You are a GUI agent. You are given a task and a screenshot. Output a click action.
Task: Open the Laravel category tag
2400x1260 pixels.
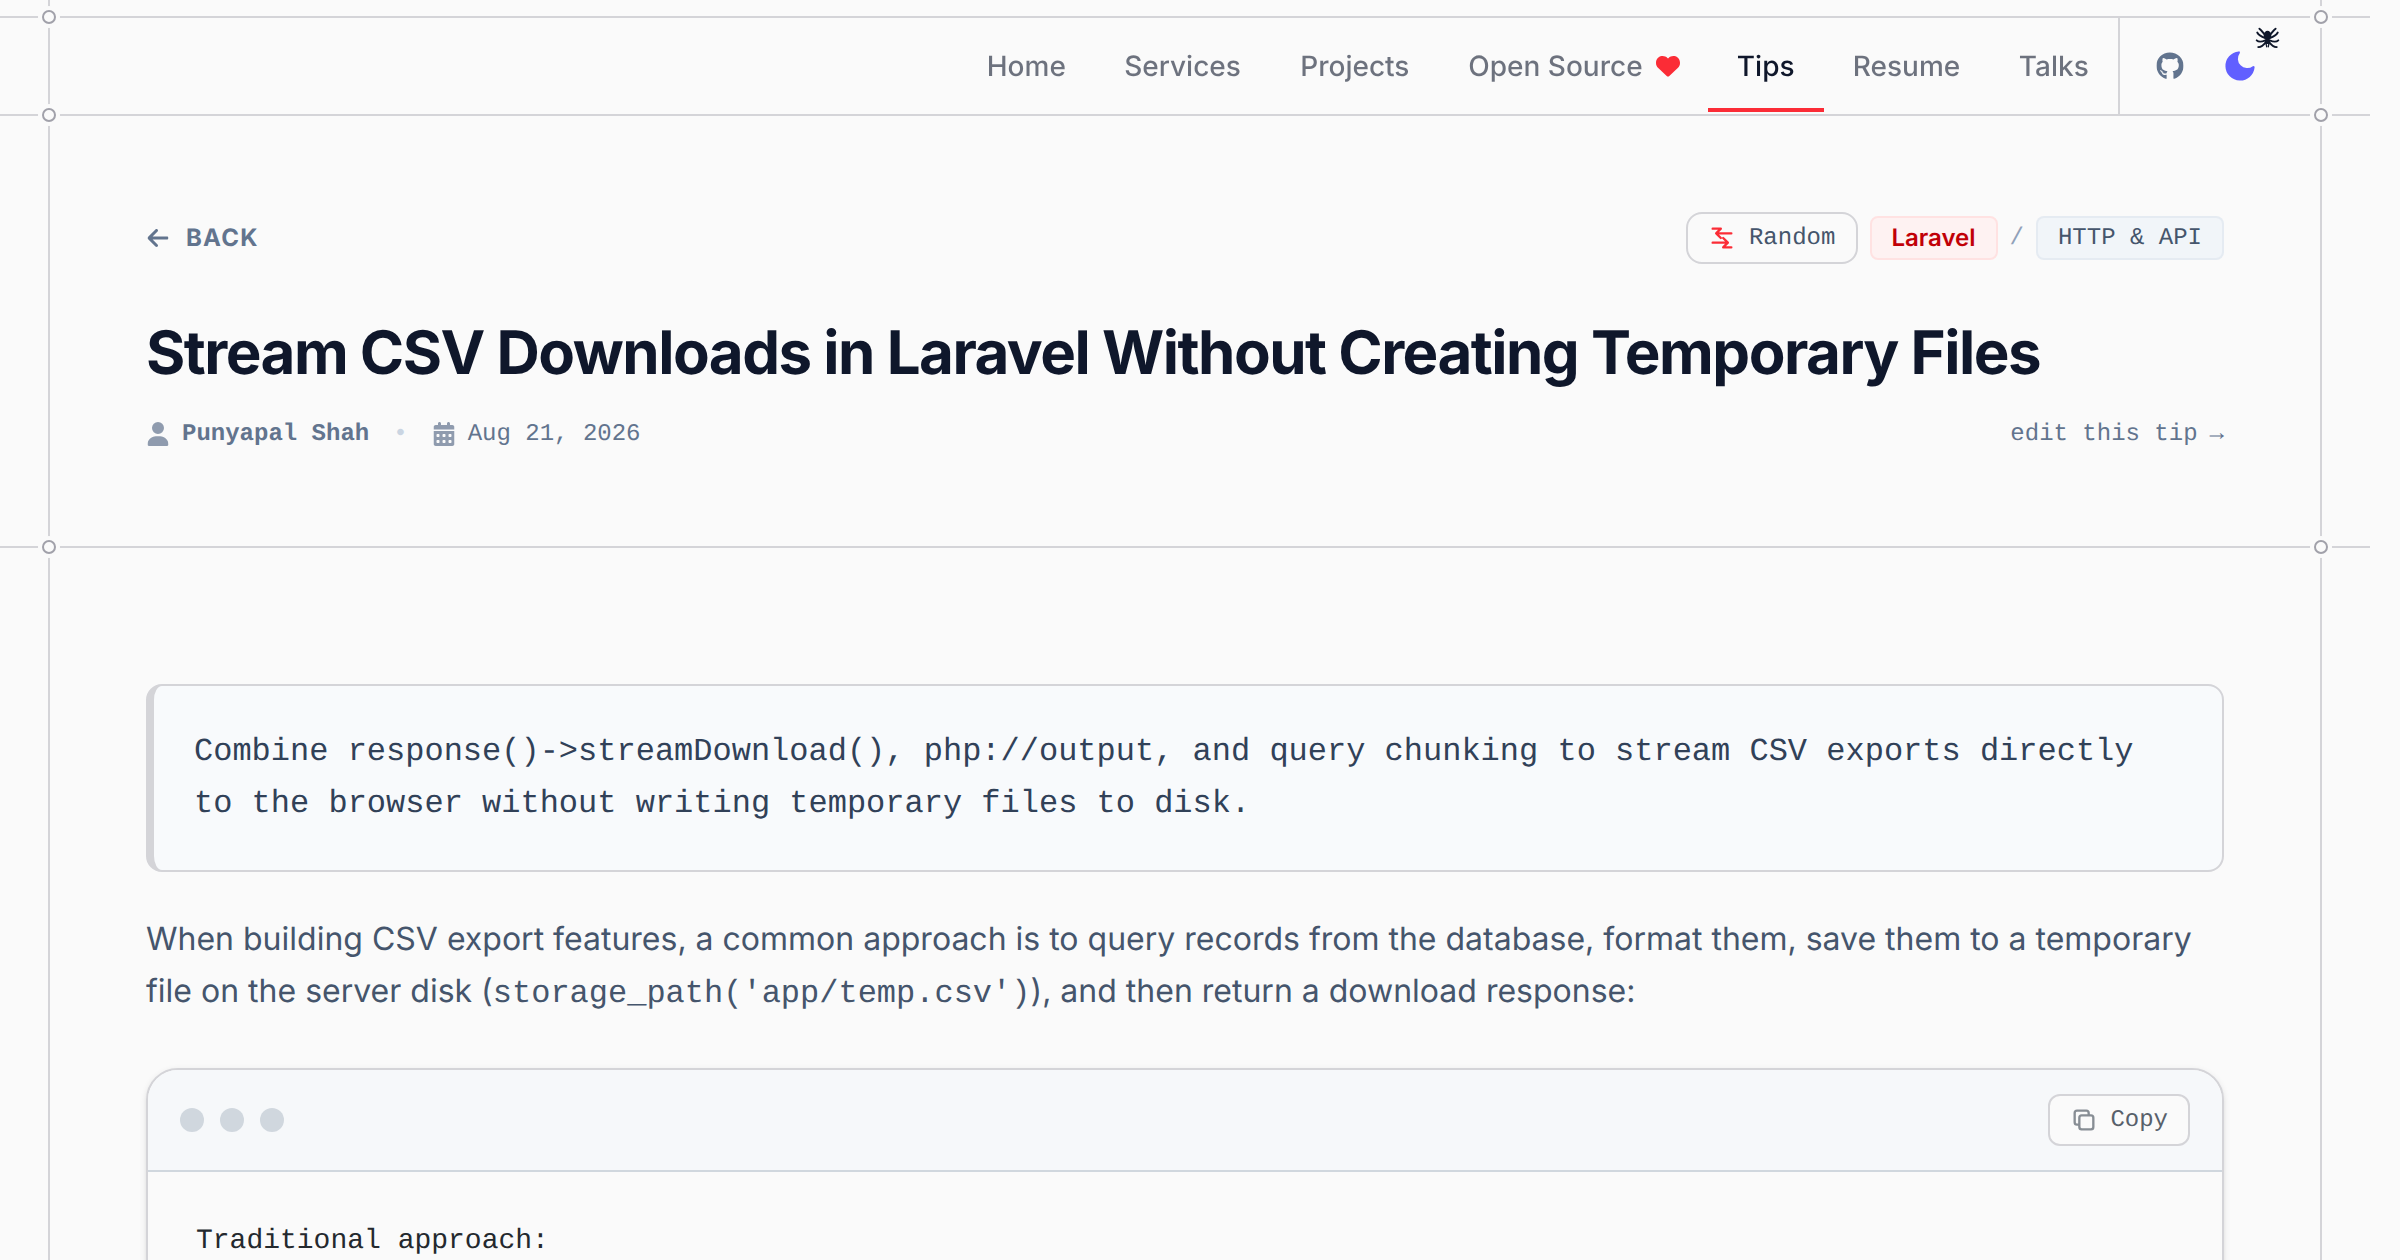click(x=1933, y=238)
